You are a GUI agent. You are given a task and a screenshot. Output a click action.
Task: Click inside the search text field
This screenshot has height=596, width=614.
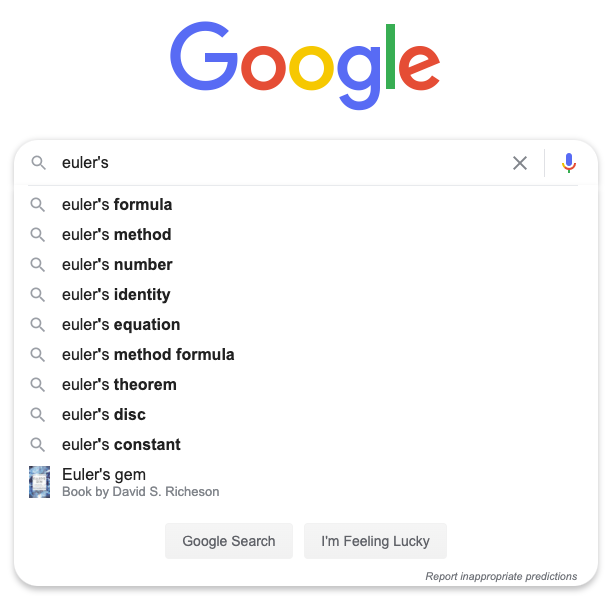click(280, 163)
